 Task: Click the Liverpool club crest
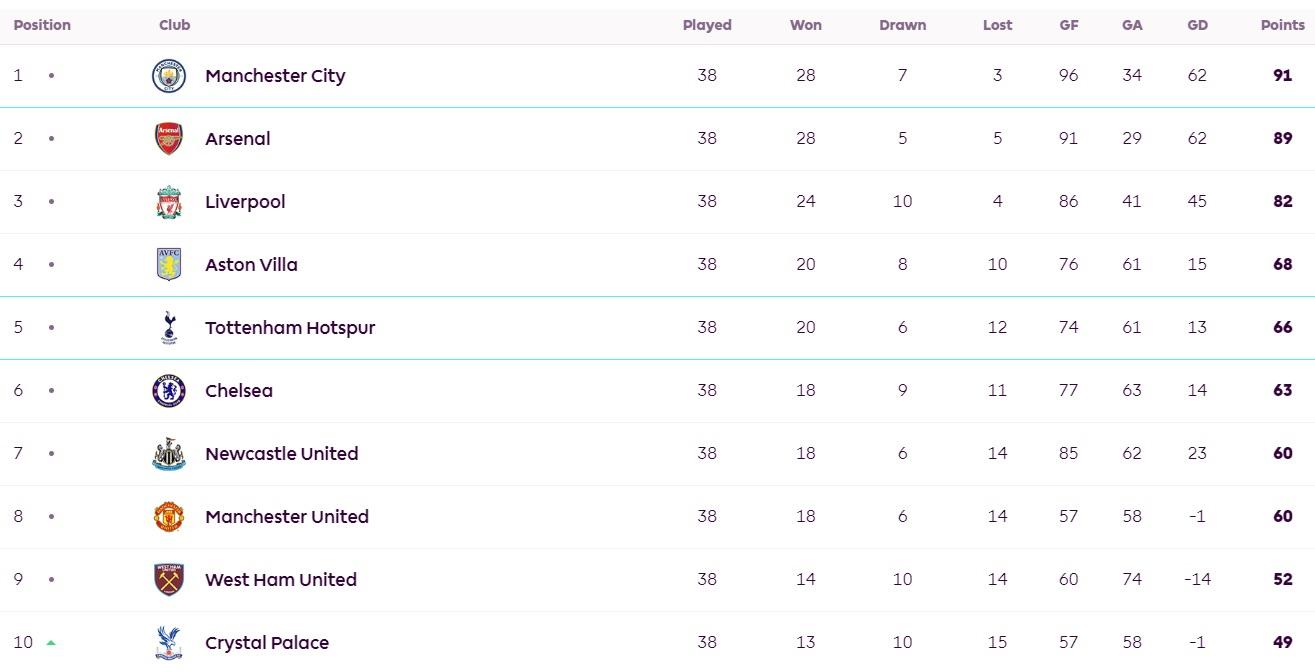[169, 202]
